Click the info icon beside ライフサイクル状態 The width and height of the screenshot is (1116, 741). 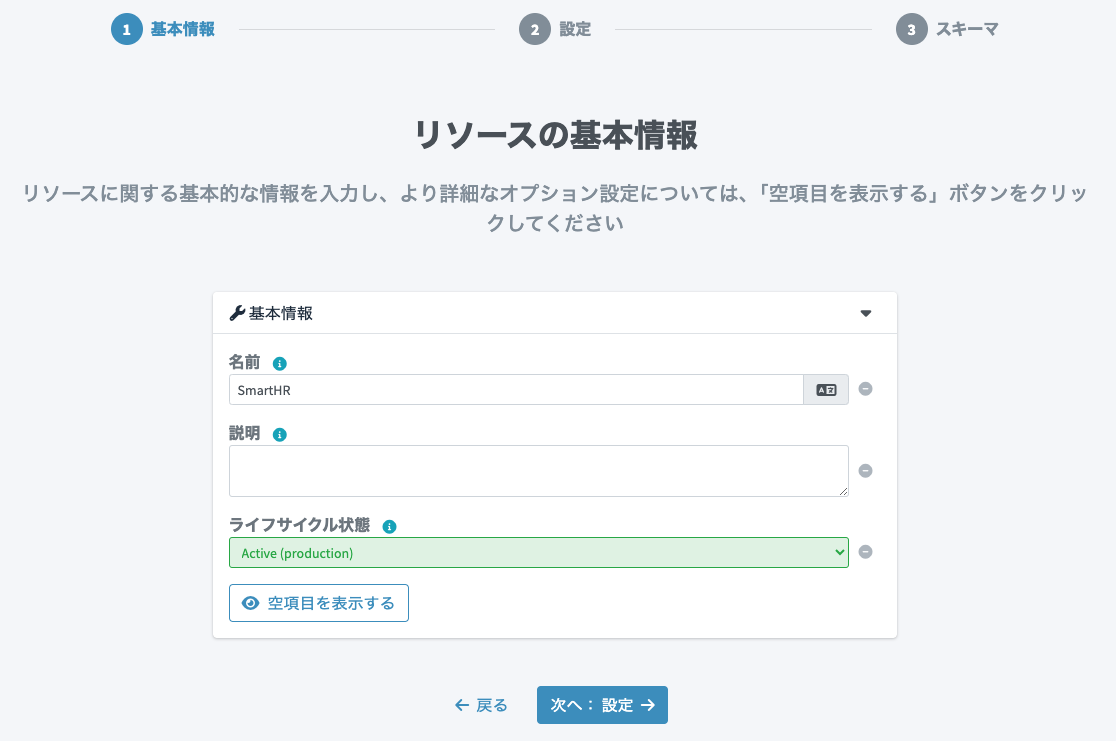[x=389, y=527]
